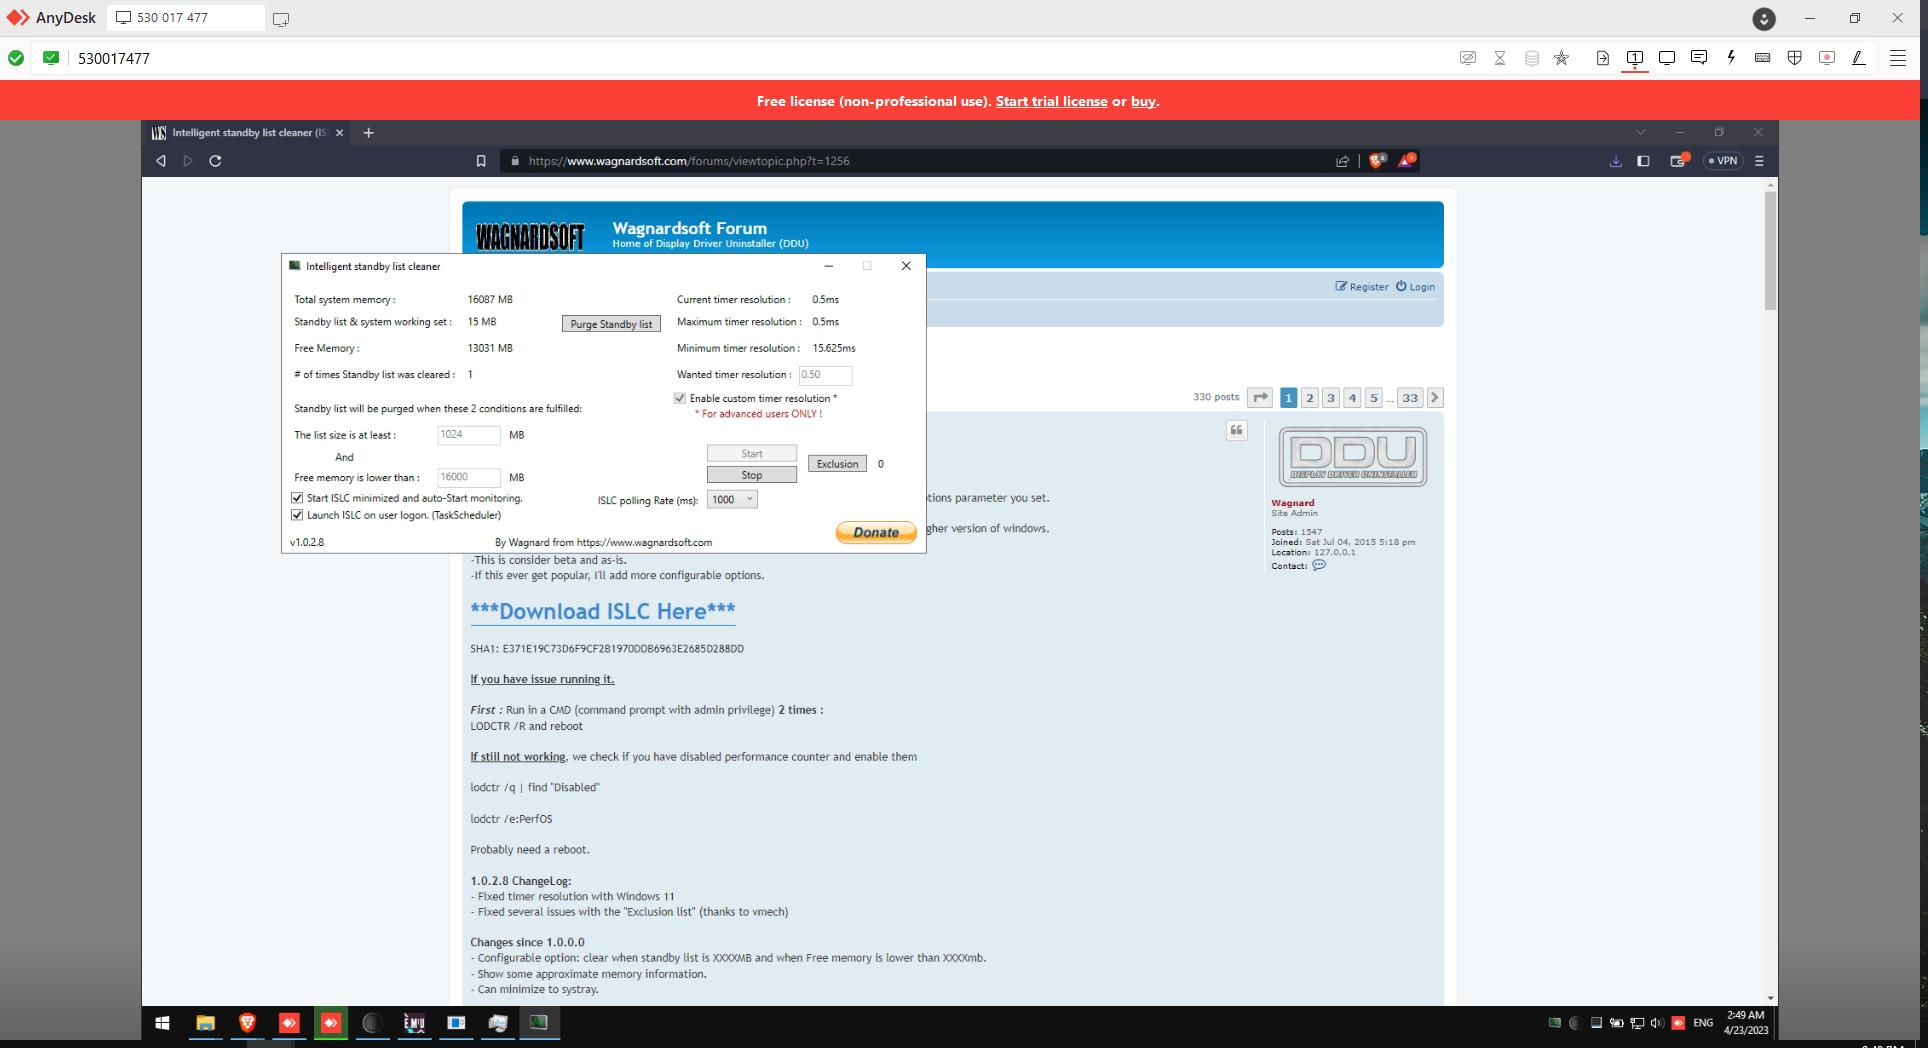Open the new session monitor icon beside the address tab
This screenshot has width=1928, height=1048.
pos(281,19)
